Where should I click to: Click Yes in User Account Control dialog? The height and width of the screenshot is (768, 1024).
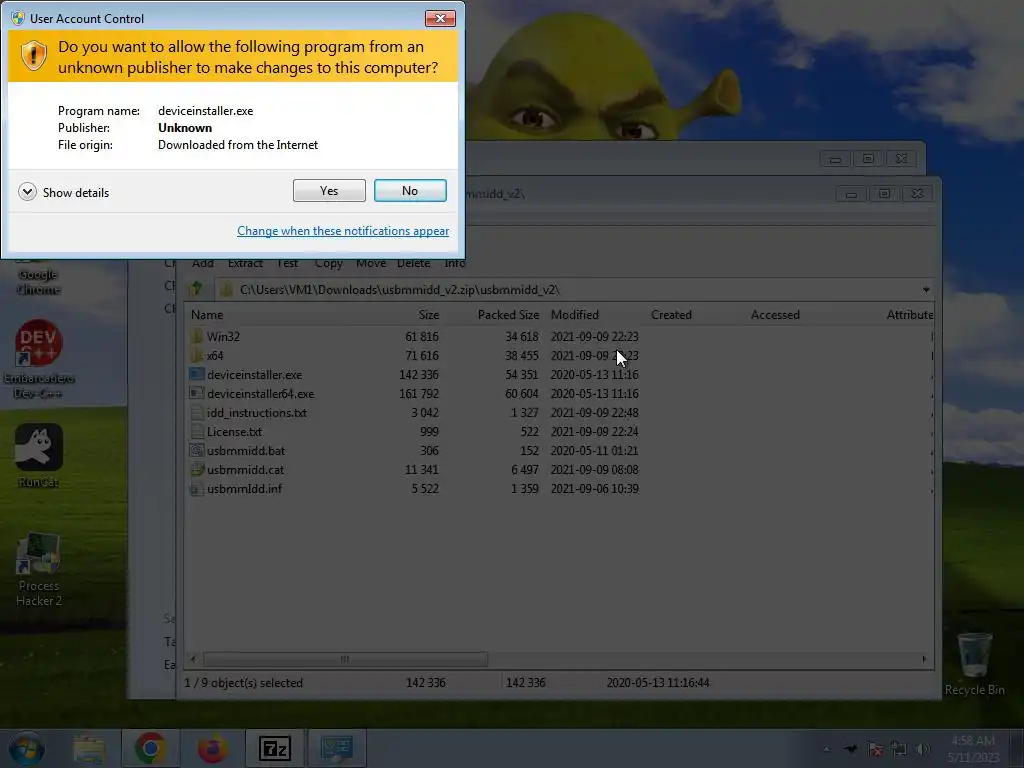[x=329, y=191]
